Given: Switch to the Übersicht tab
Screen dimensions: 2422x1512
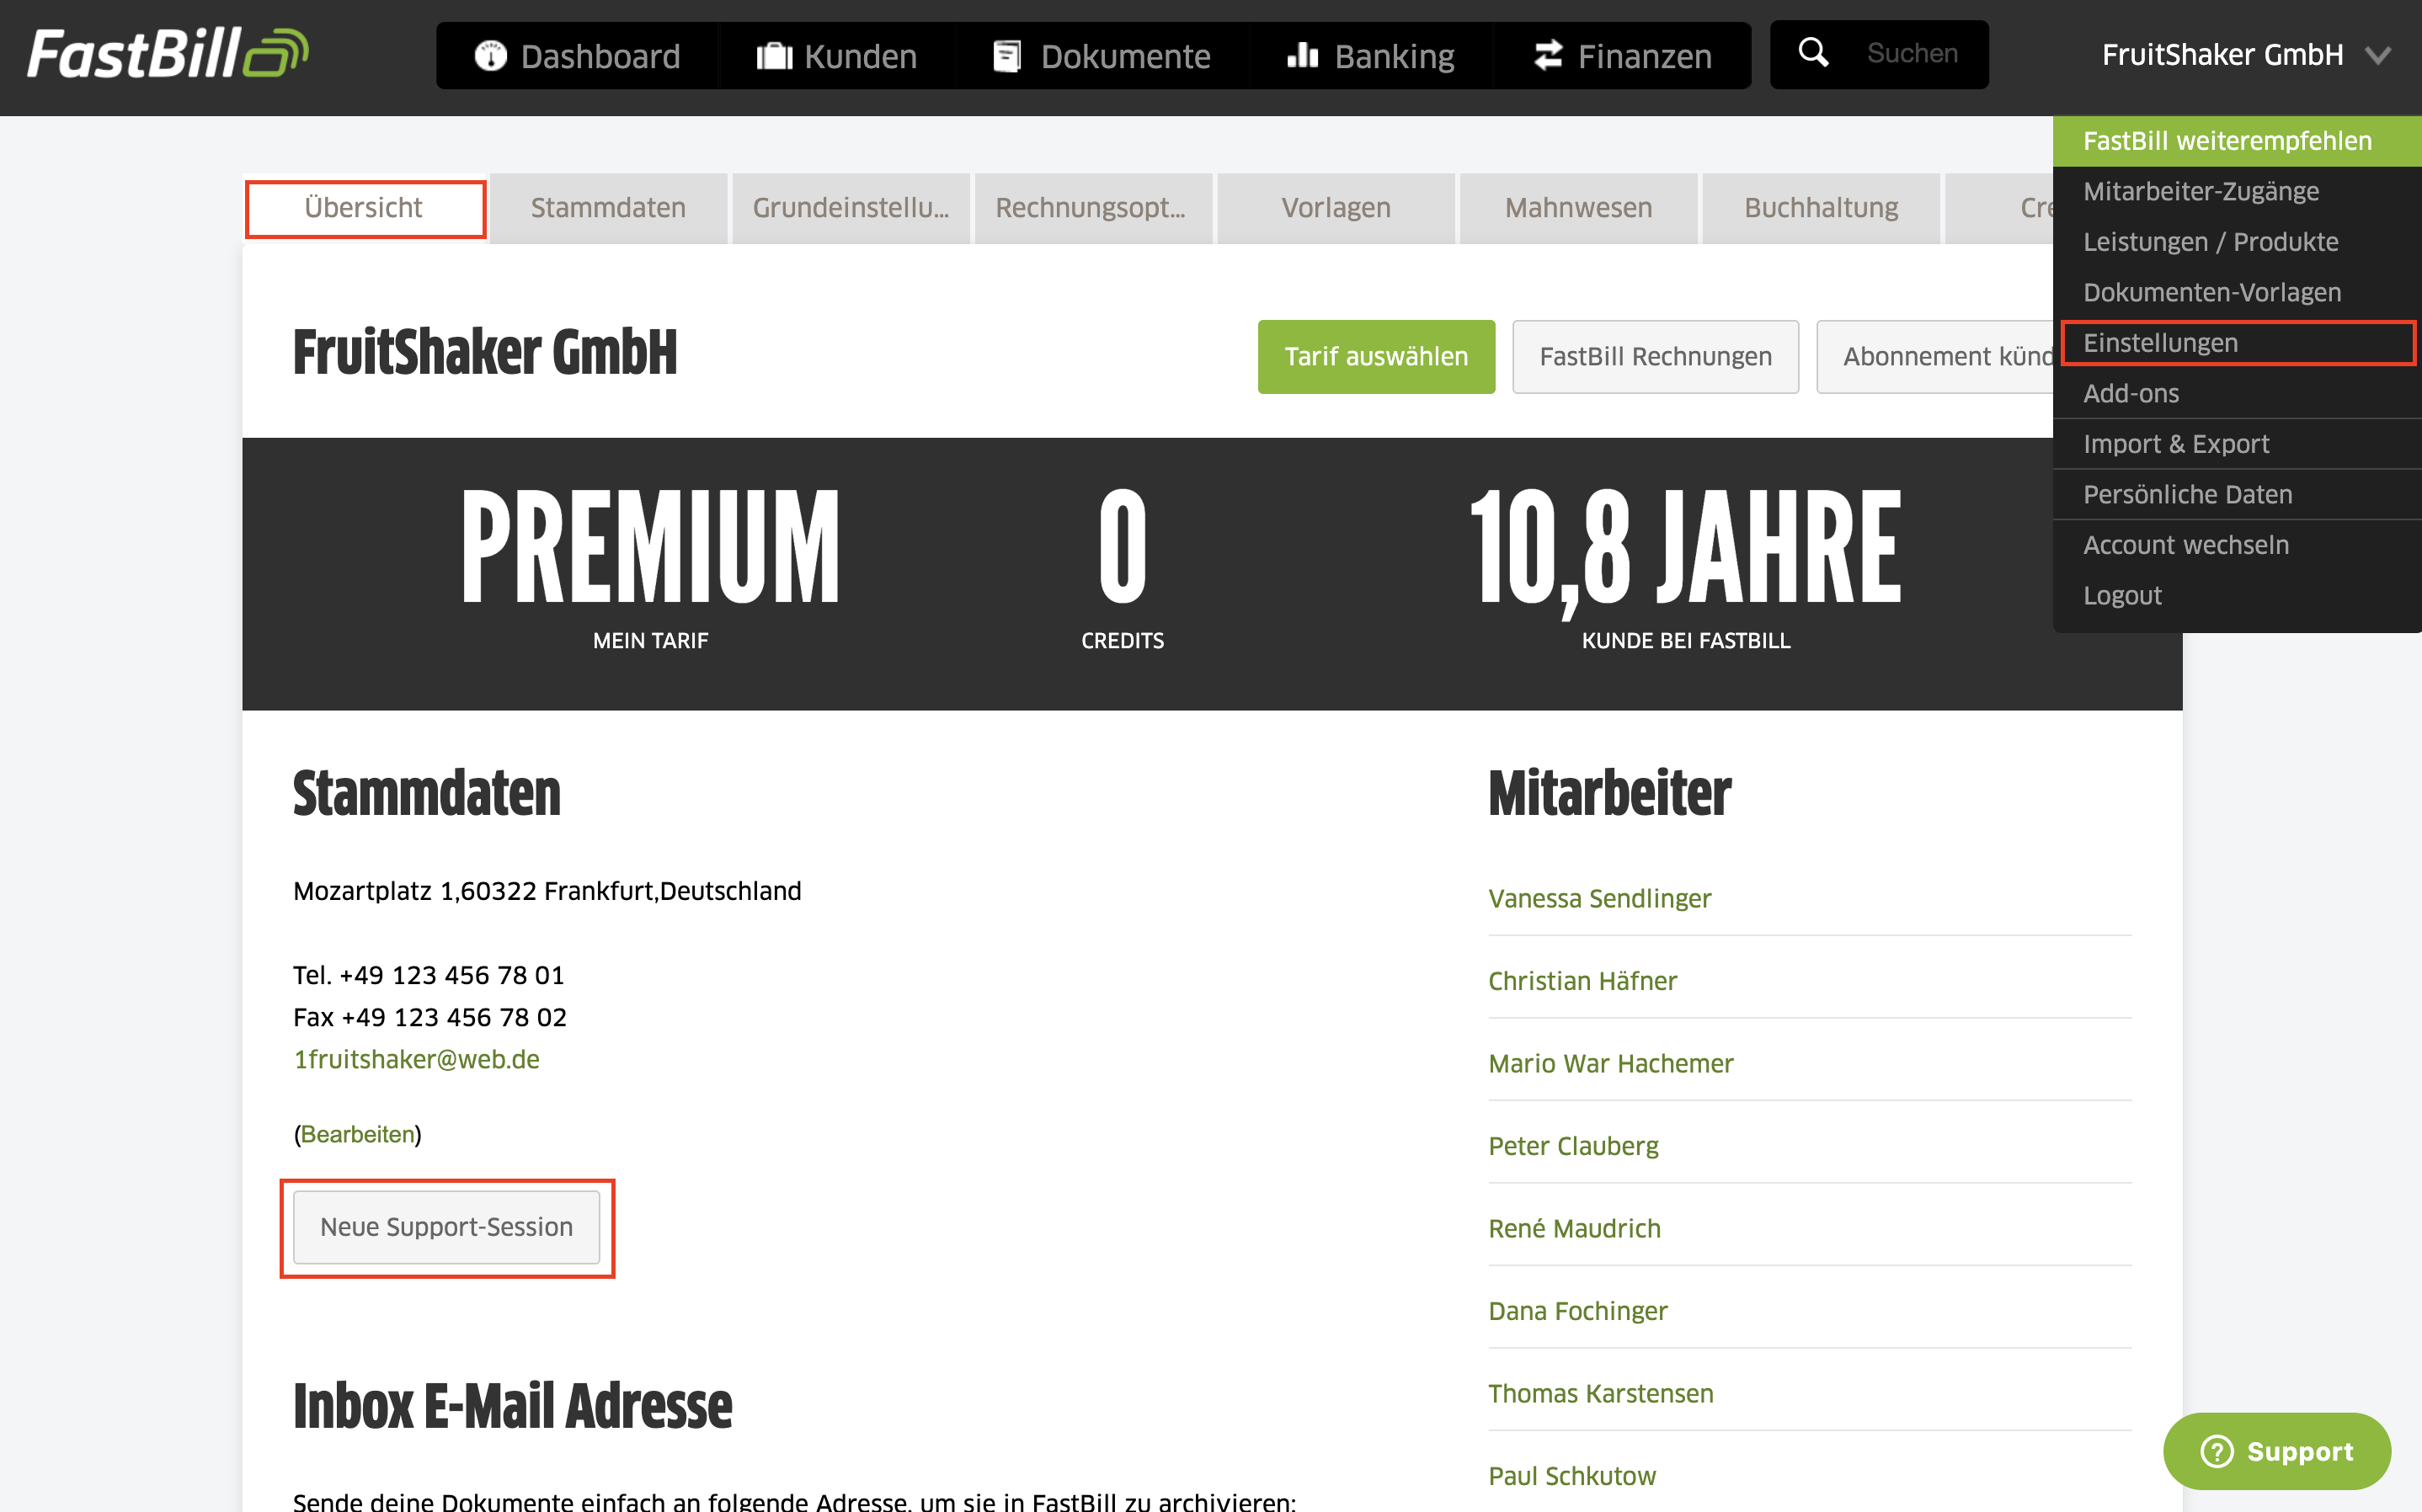Looking at the screenshot, I should [x=365, y=208].
